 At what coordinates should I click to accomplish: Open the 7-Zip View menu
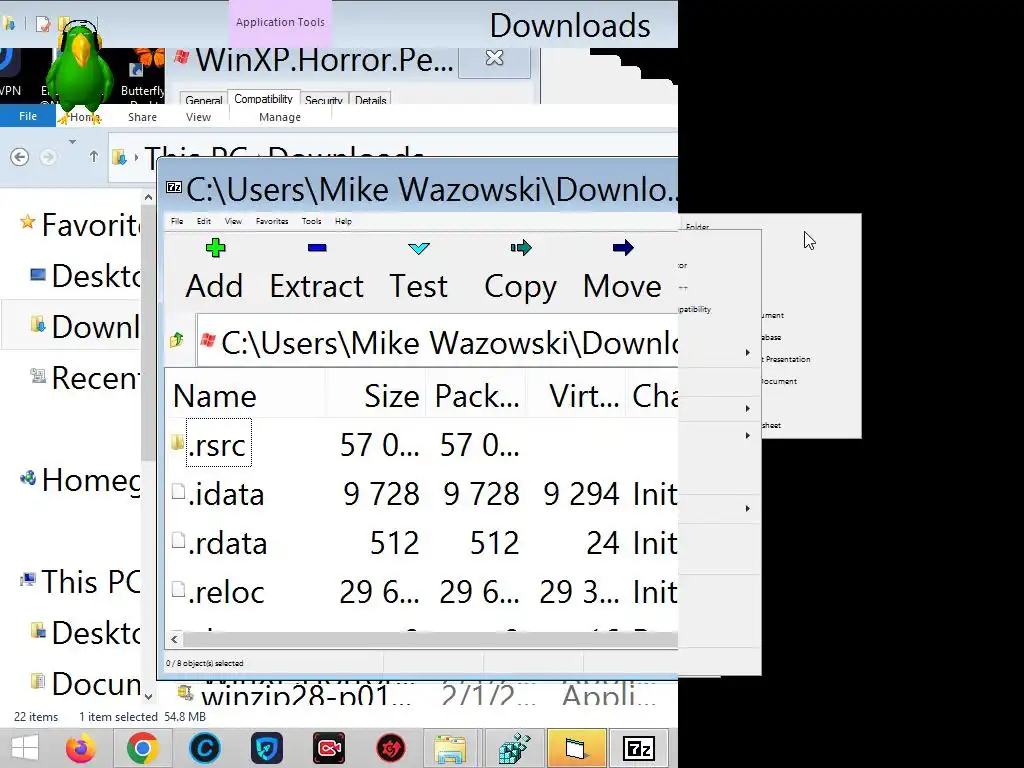pyautogui.click(x=233, y=221)
